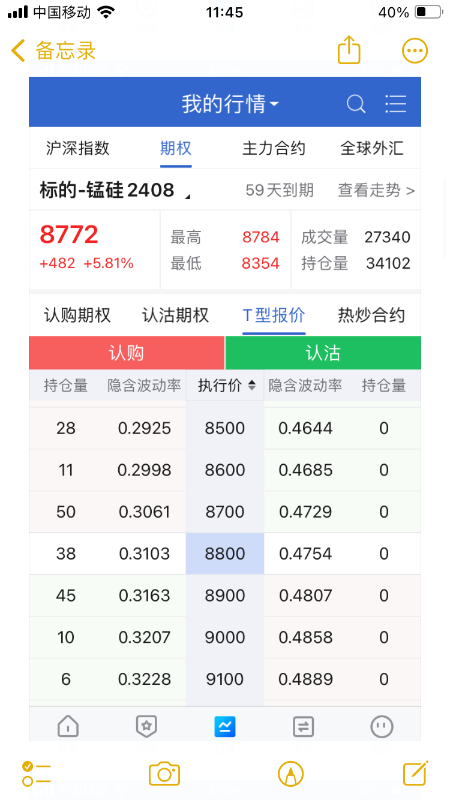Viewport: 450px width, 800px height.
Task: Tap the latest price 8772
Action: point(69,235)
